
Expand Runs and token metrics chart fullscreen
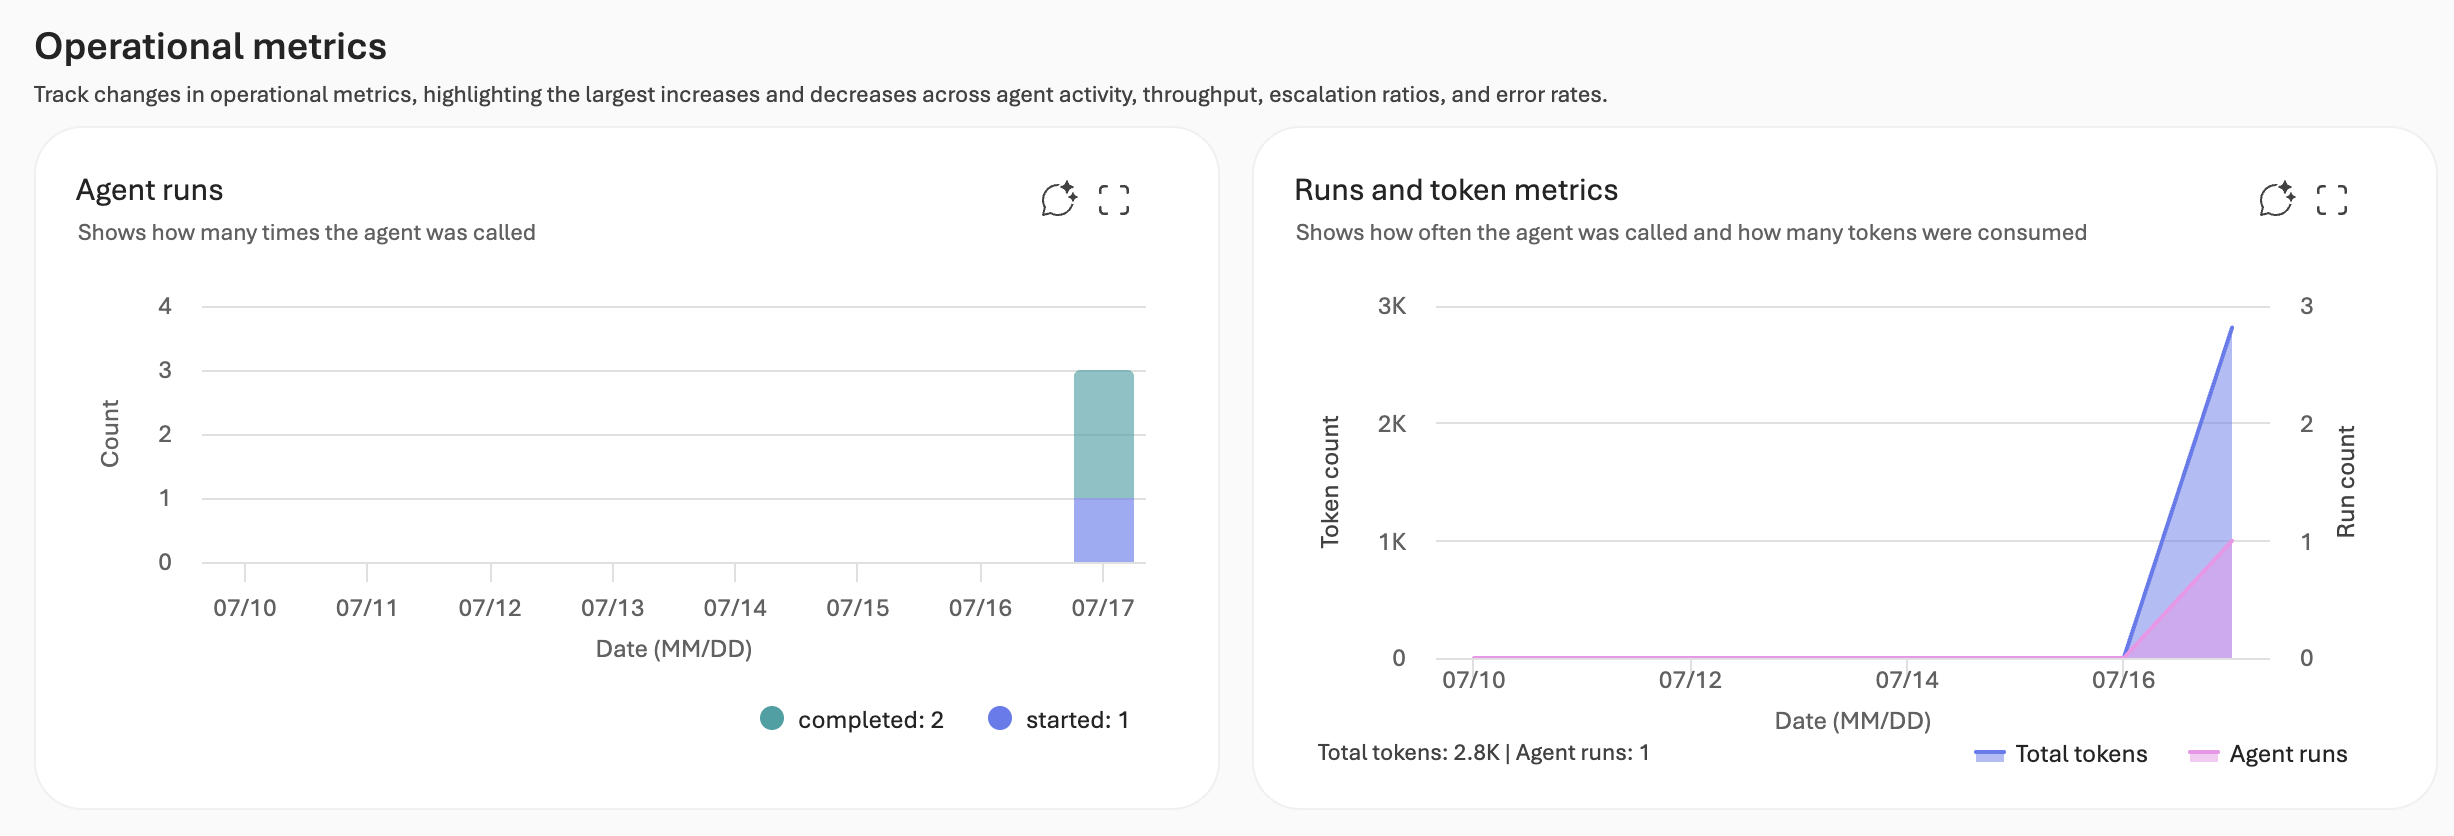point(2332,200)
